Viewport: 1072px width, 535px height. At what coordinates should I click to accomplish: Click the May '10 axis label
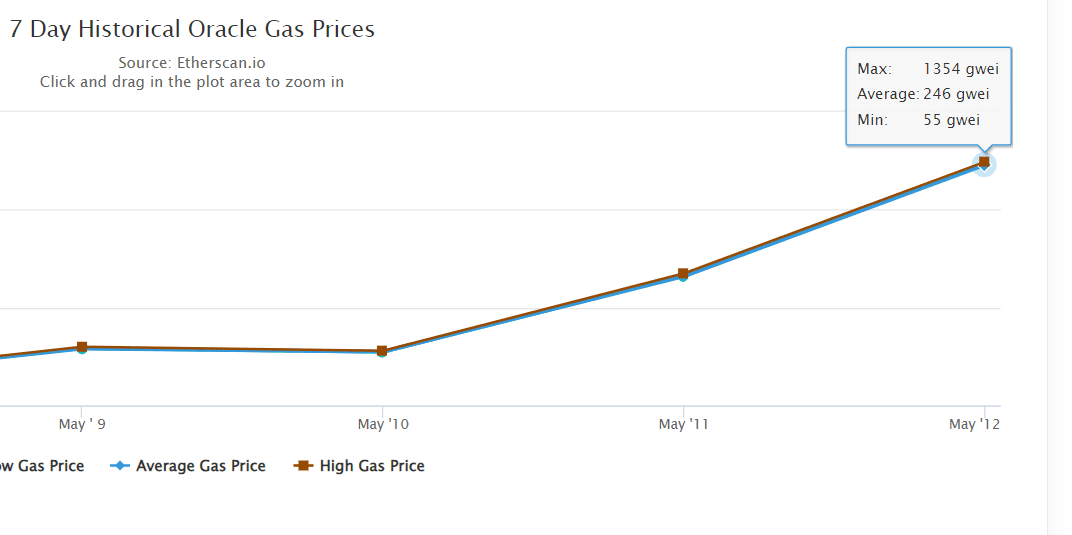coord(383,424)
